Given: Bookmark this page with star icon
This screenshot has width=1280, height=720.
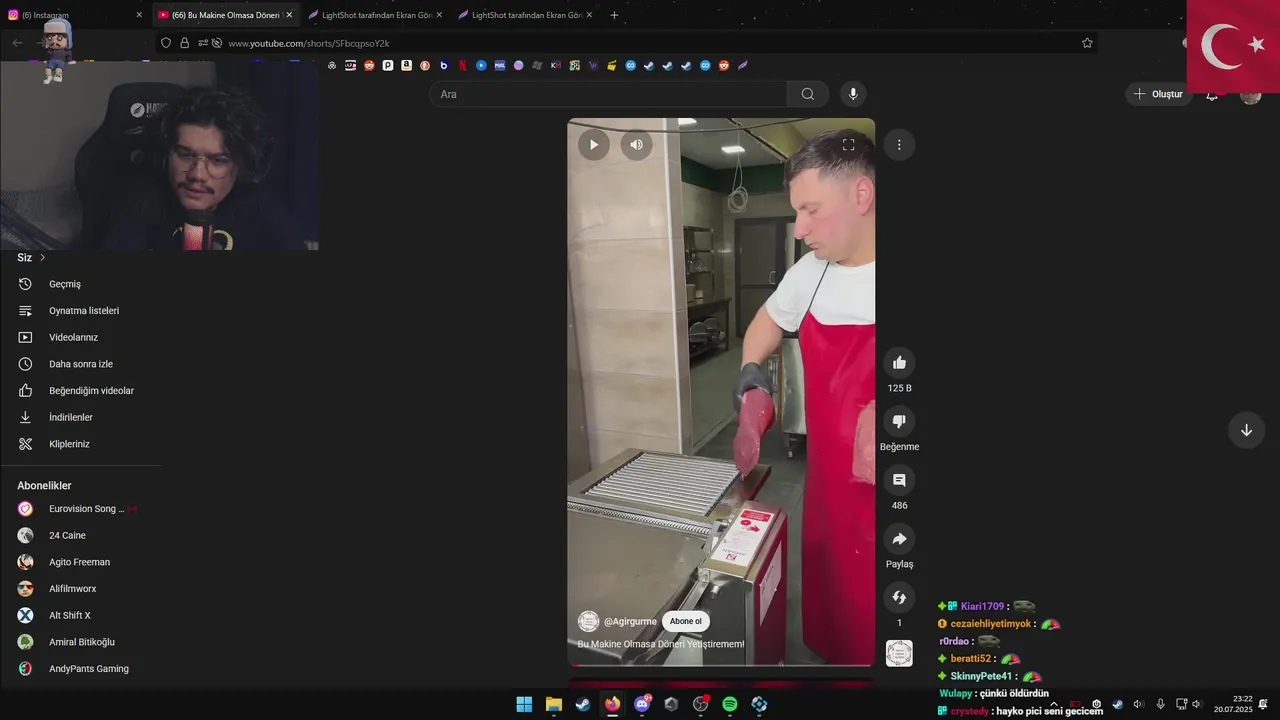Looking at the screenshot, I should click(x=1087, y=43).
